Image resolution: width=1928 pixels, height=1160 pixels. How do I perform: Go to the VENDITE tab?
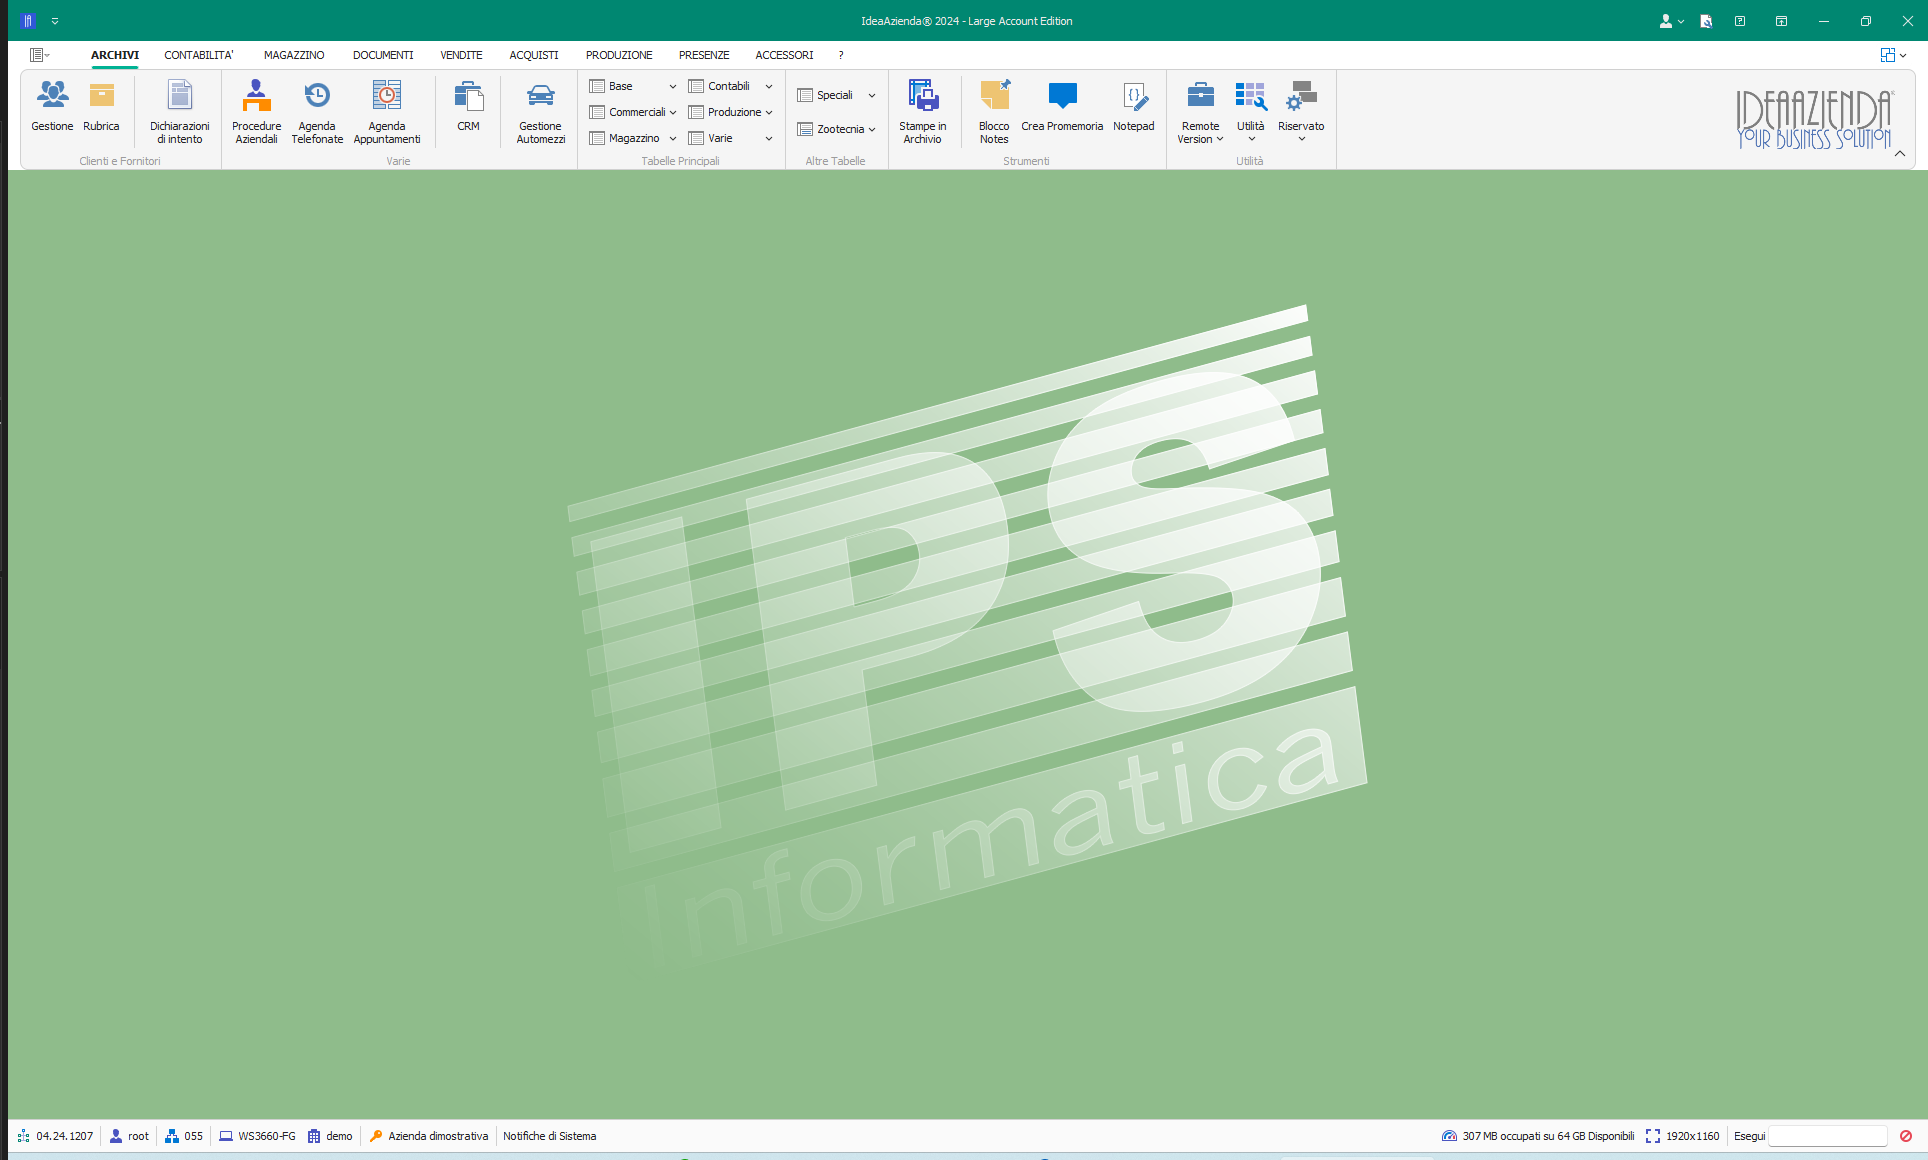click(x=461, y=55)
